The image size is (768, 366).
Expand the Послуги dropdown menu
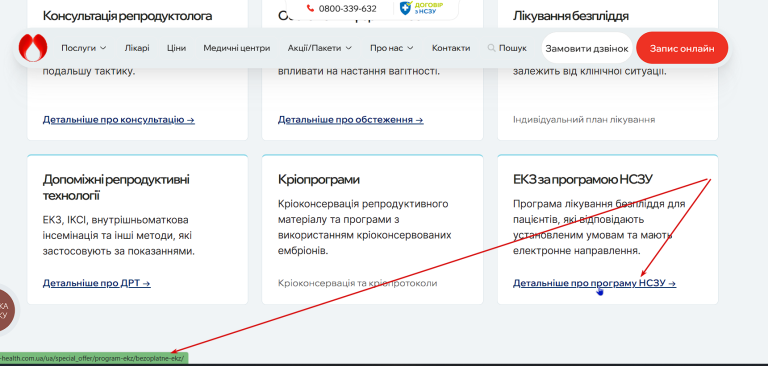point(83,48)
